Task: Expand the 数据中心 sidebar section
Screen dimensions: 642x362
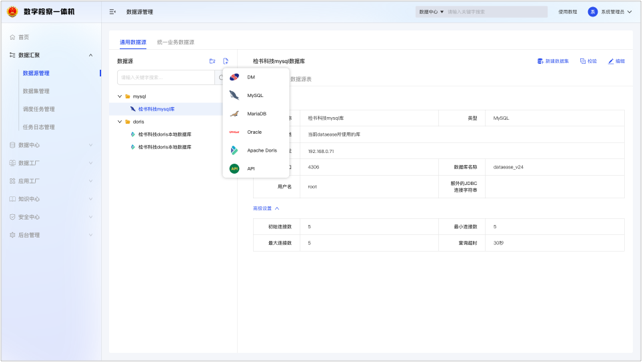Action: tap(90, 145)
